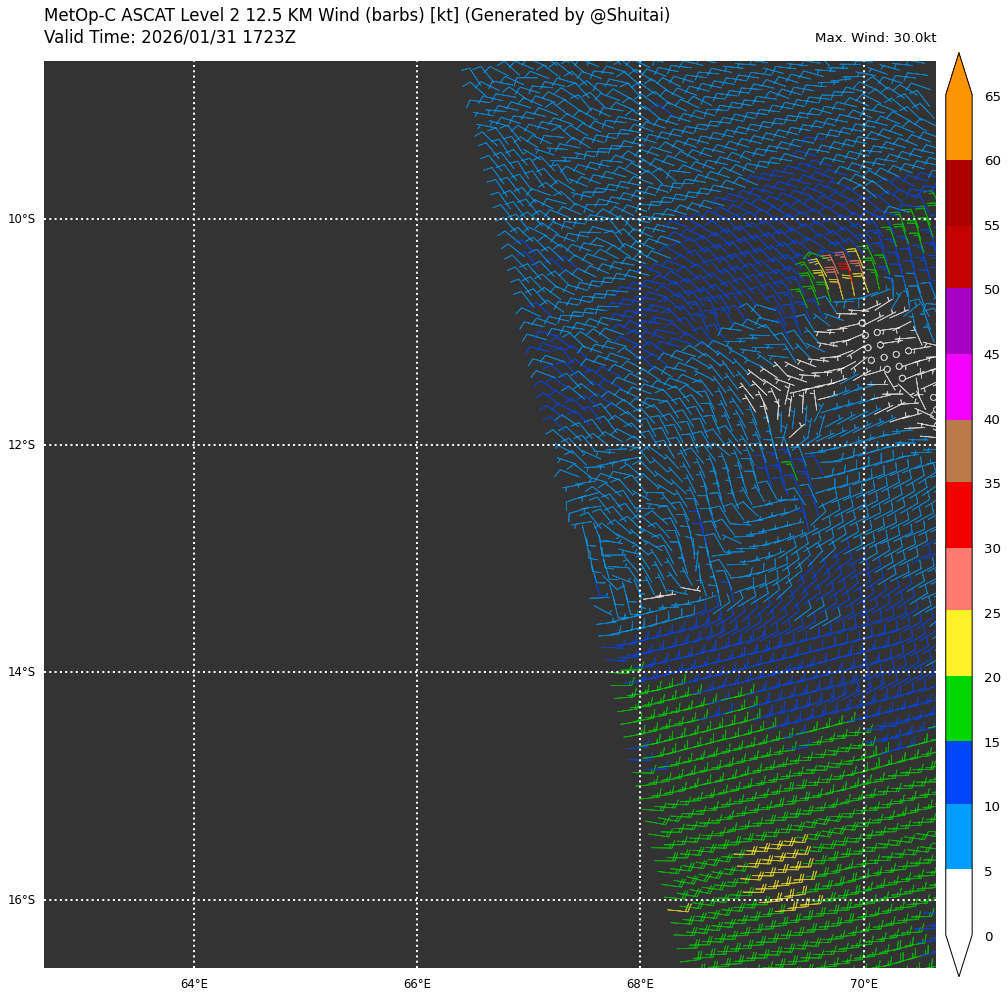Click the MetOp-C ASCAT plot title
1008x997 pixels.
[357, 16]
